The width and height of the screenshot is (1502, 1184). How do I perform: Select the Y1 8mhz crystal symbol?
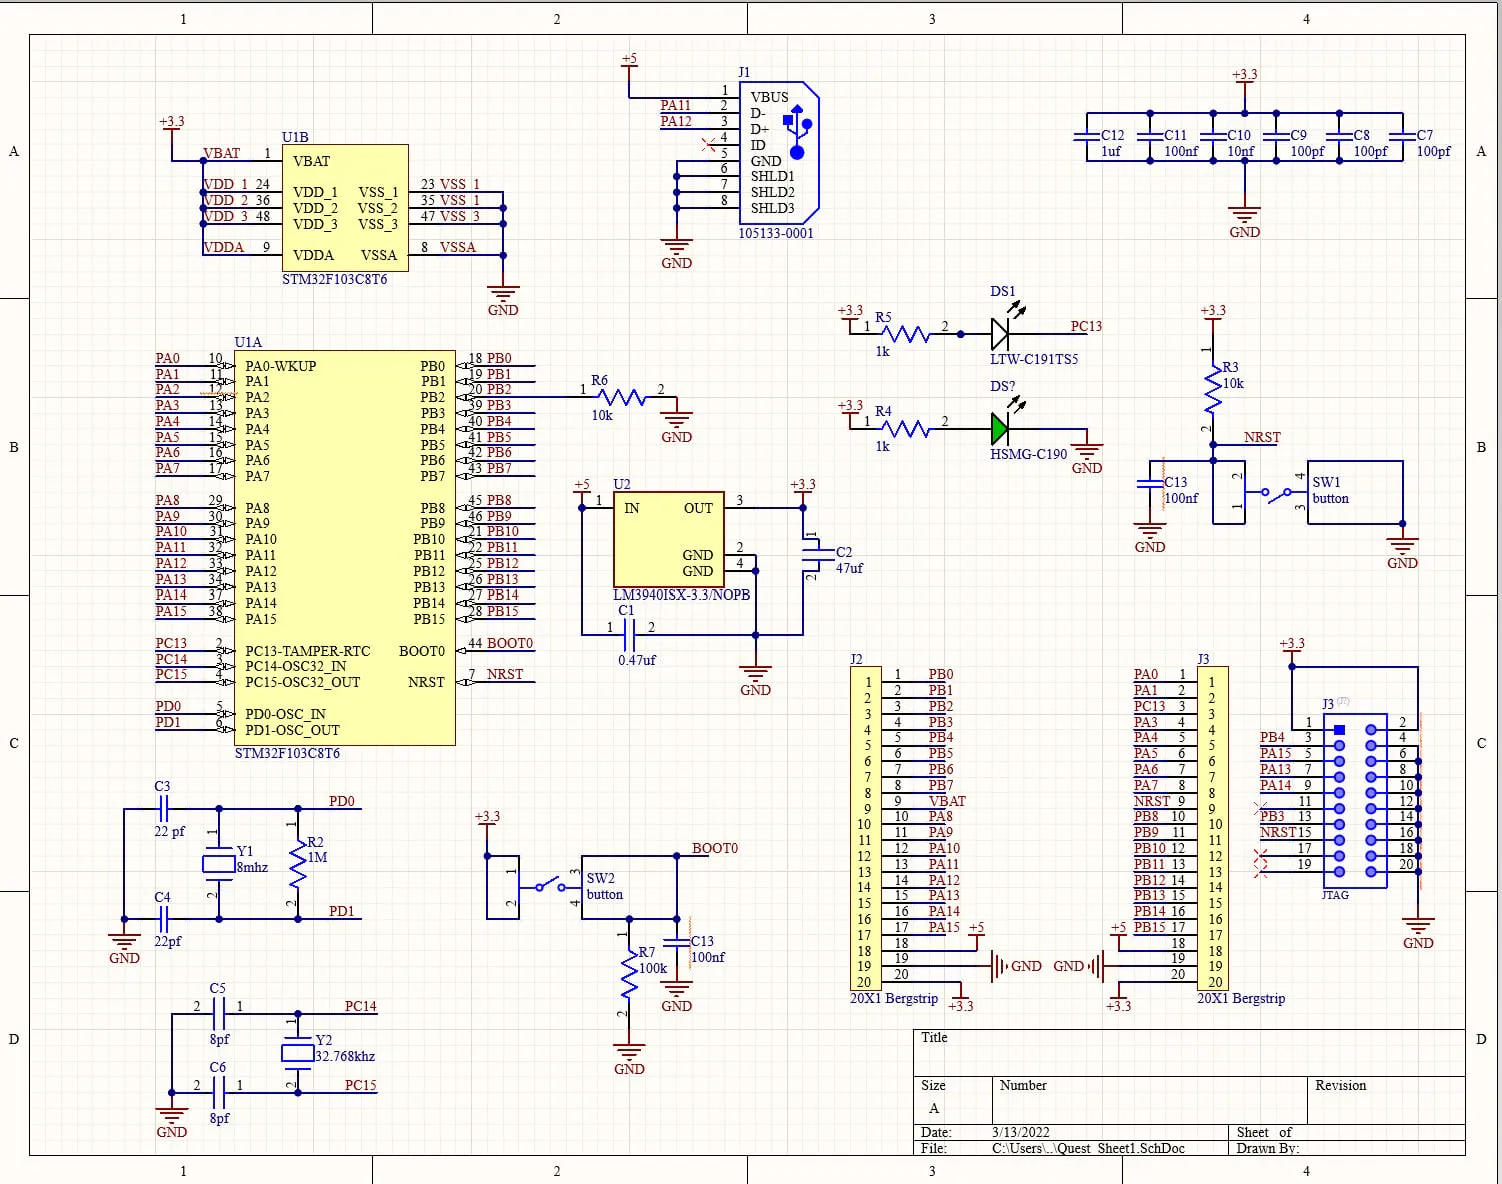(219, 864)
